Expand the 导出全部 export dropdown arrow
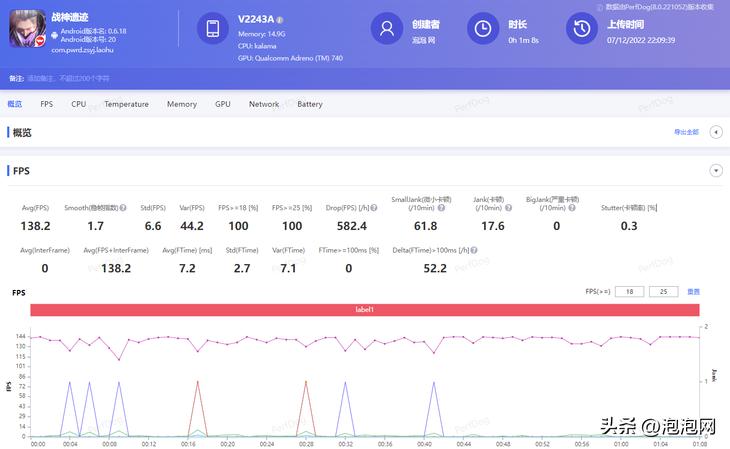This screenshot has height=449, width=730. 717,132
